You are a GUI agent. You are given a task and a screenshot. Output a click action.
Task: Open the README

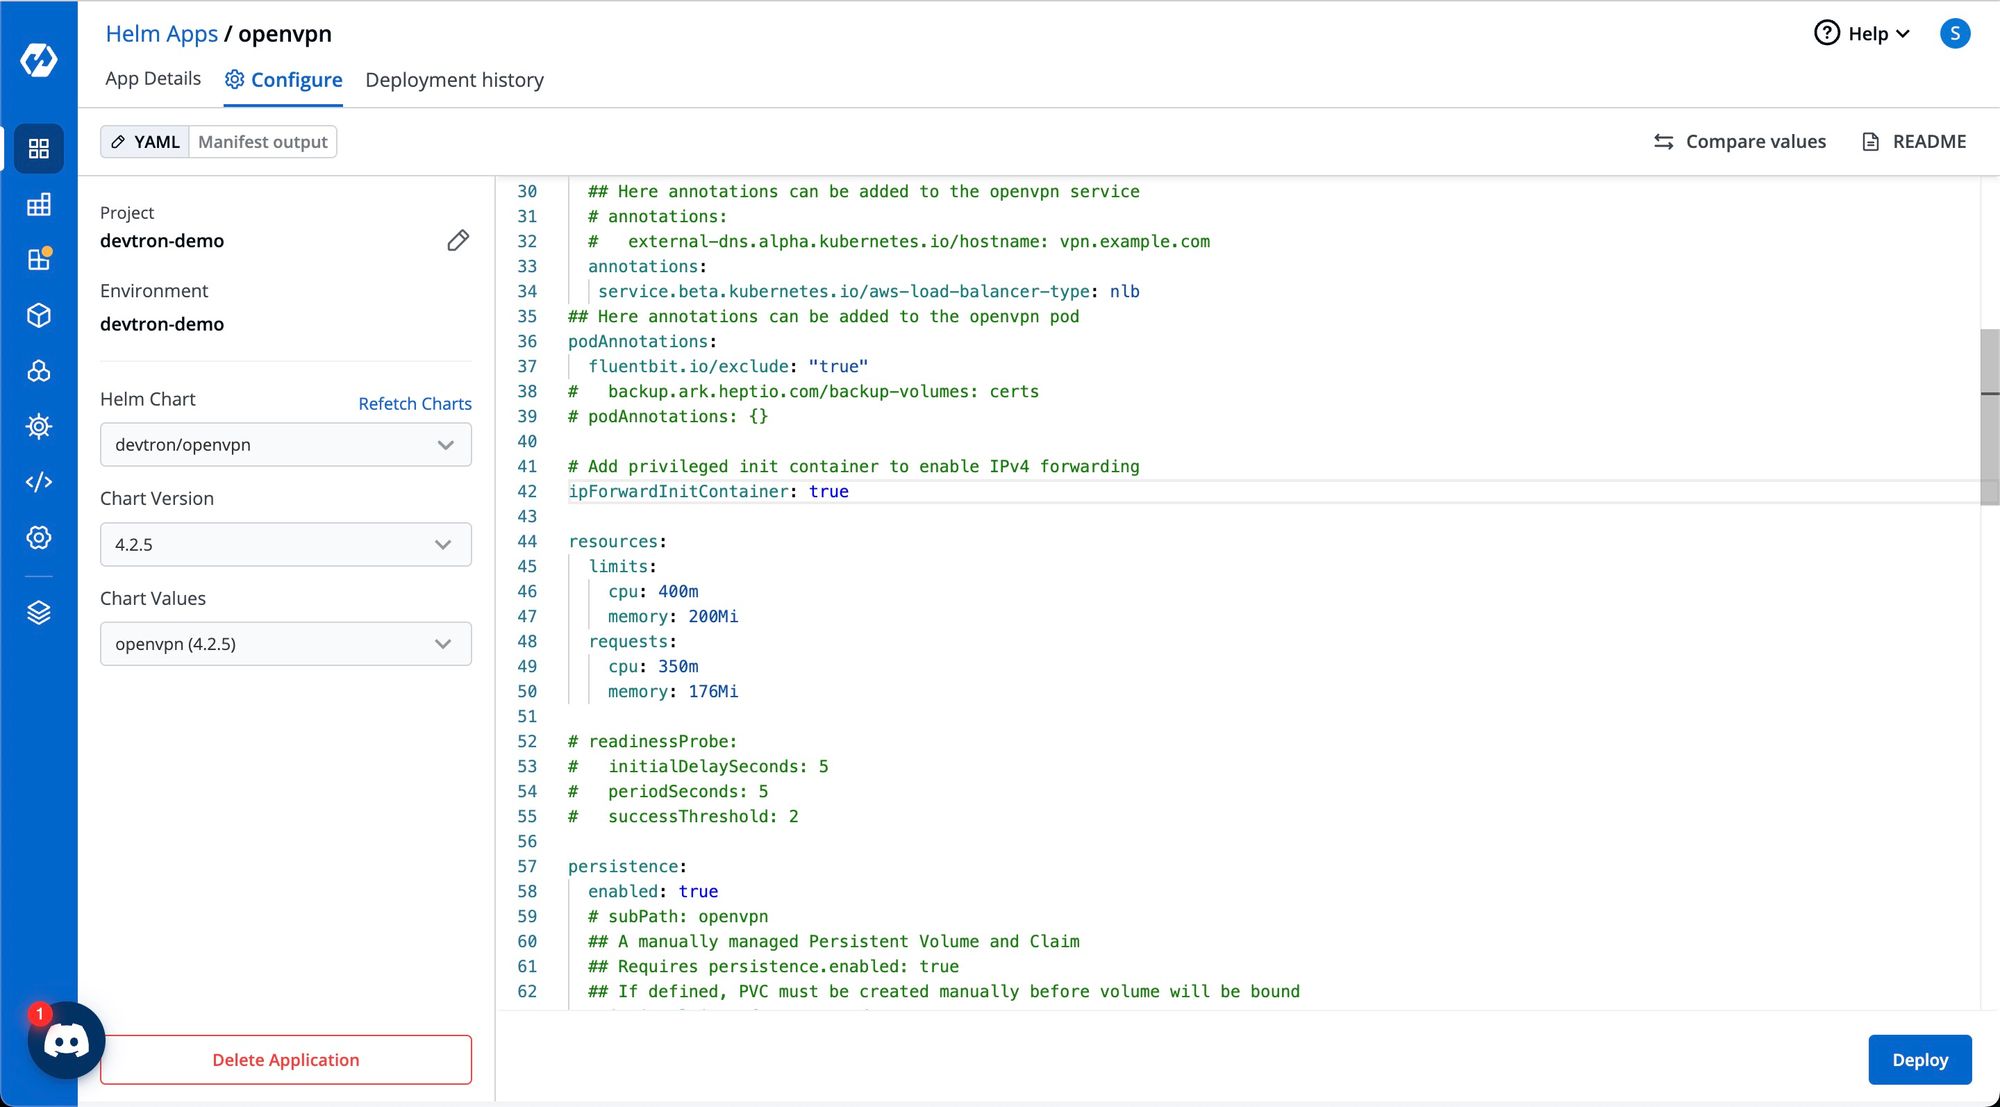point(1914,142)
